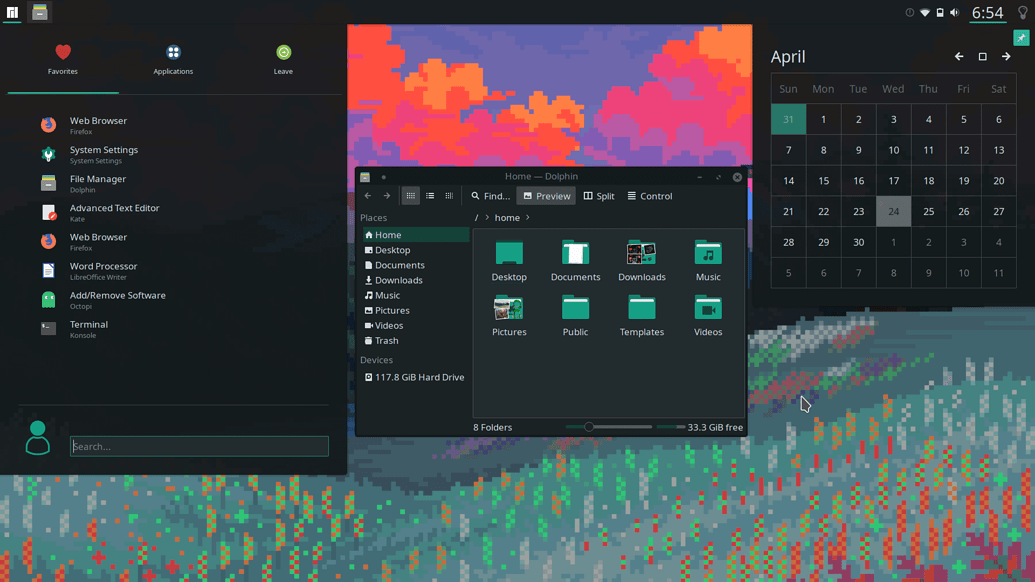1035x582 pixels.
Task: Toggle Preview mode in Dolphin
Action: click(x=547, y=196)
